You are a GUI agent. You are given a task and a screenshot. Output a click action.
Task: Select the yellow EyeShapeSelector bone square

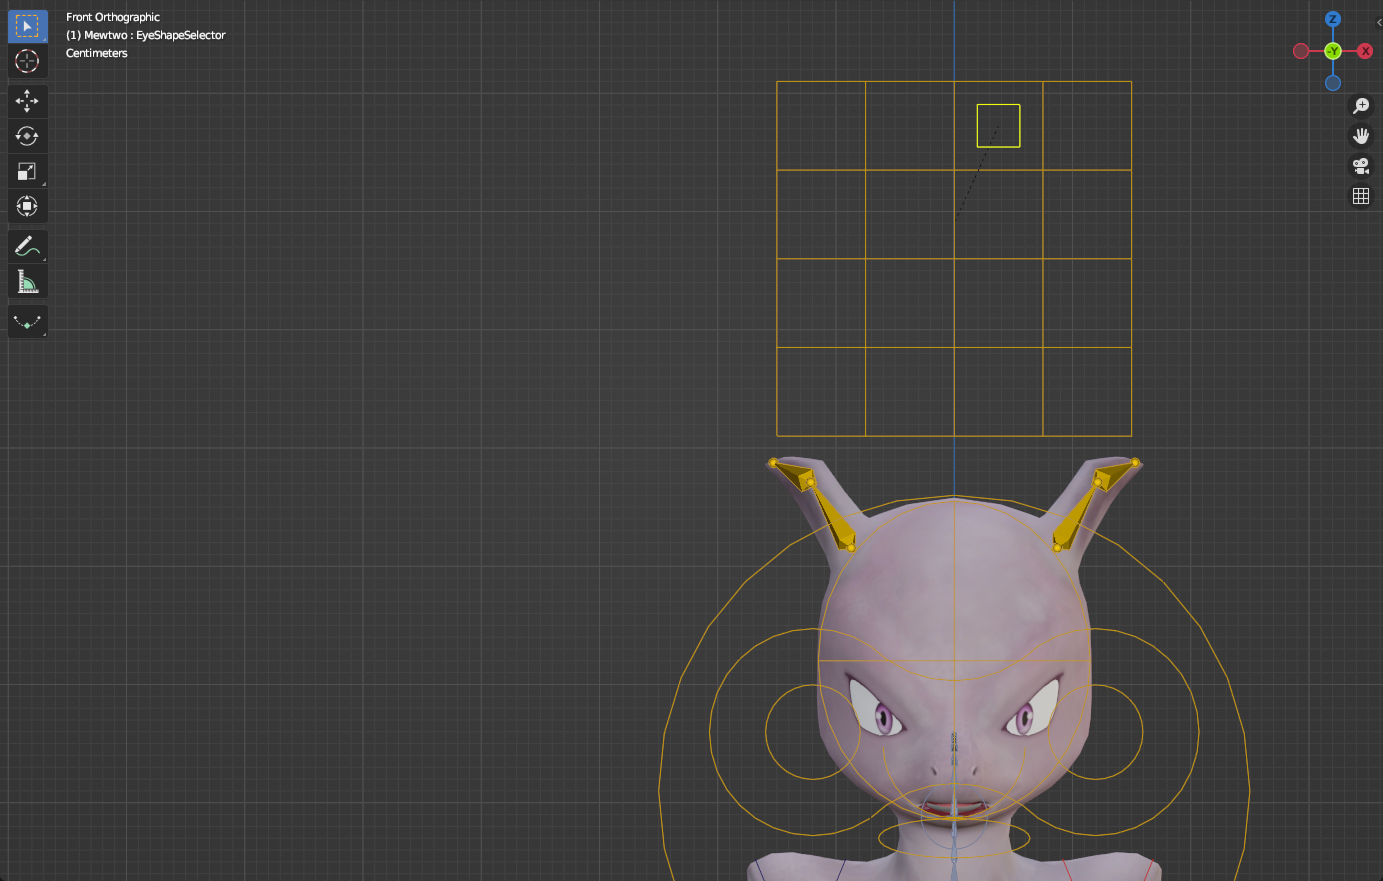click(x=998, y=125)
